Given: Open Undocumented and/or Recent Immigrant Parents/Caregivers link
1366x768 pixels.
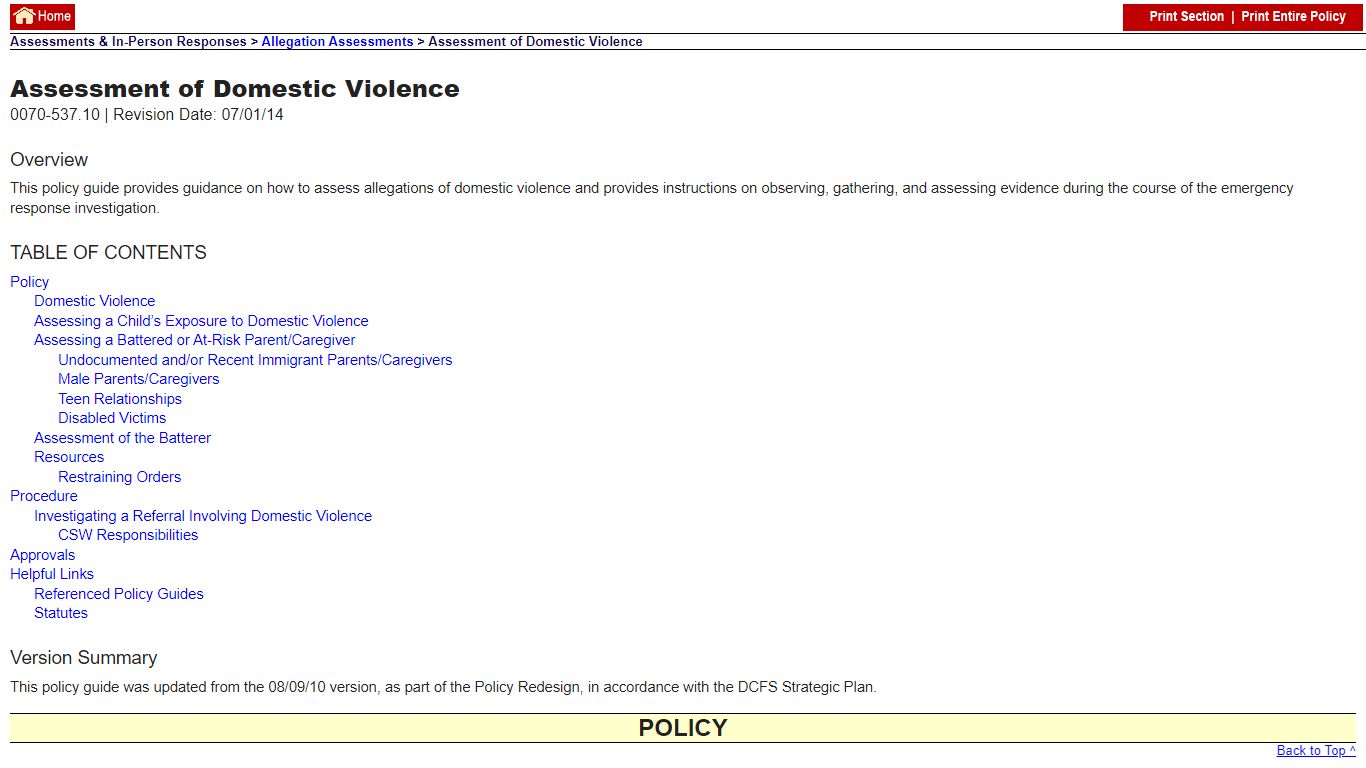Looking at the screenshot, I should 255,360.
